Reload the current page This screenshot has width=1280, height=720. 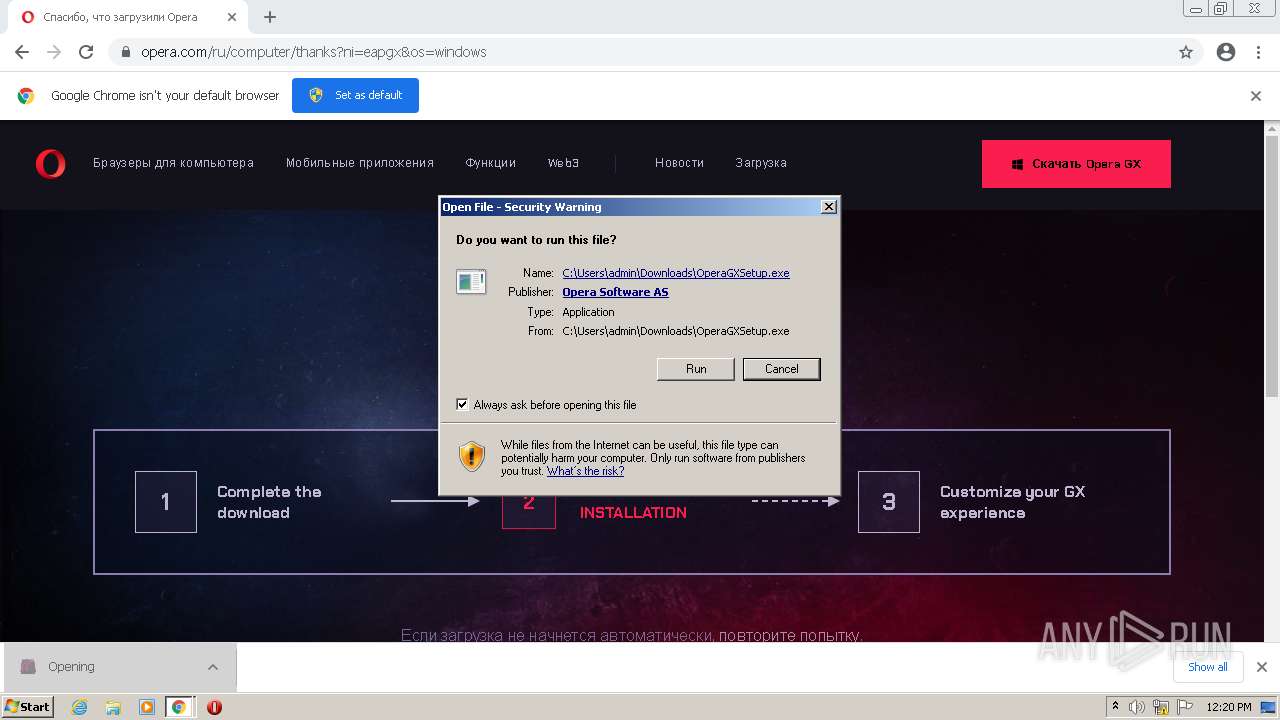(x=86, y=52)
